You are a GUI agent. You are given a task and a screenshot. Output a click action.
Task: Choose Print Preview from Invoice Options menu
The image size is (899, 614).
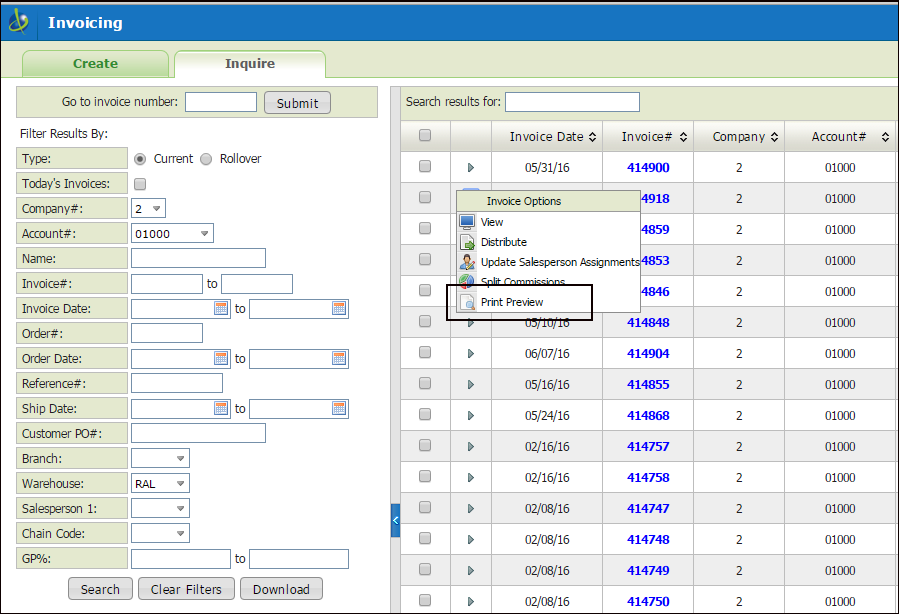(x=511, y=302)
